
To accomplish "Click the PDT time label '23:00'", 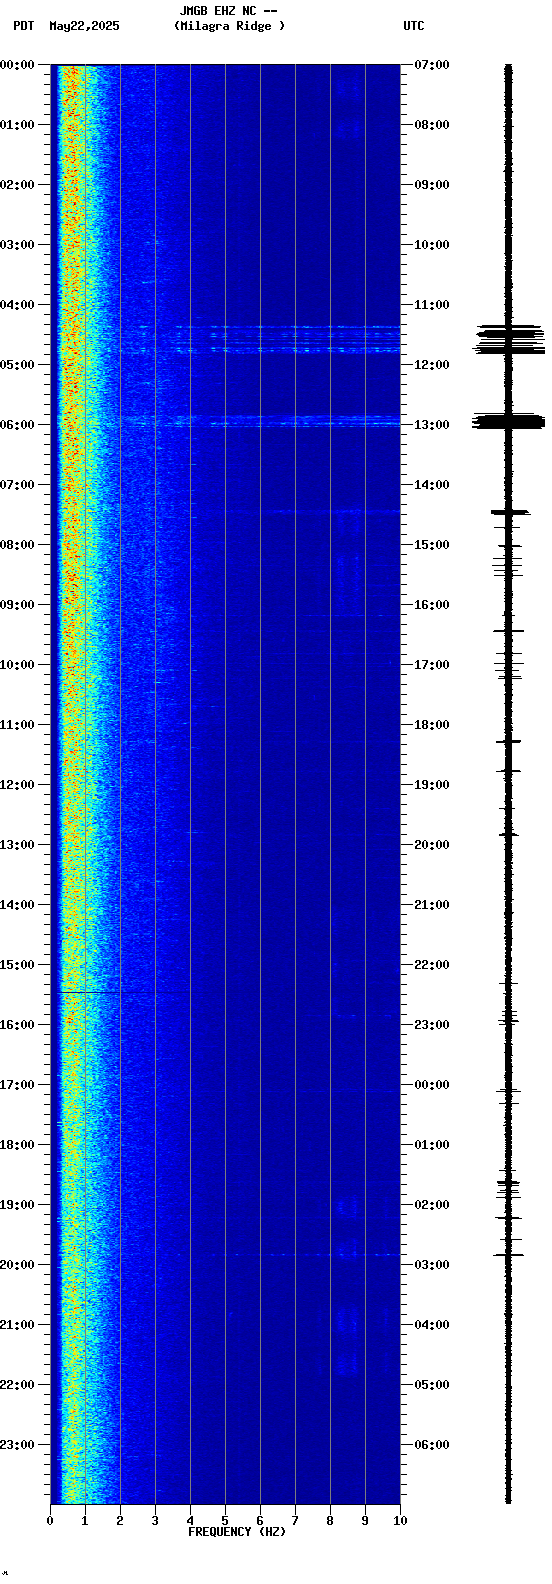I will point(17,1445).
